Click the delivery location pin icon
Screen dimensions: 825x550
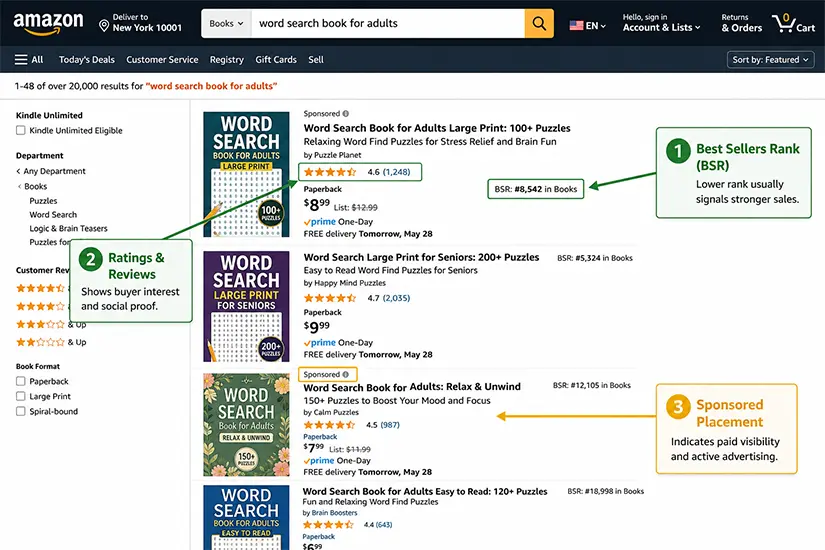click(104, 25)
